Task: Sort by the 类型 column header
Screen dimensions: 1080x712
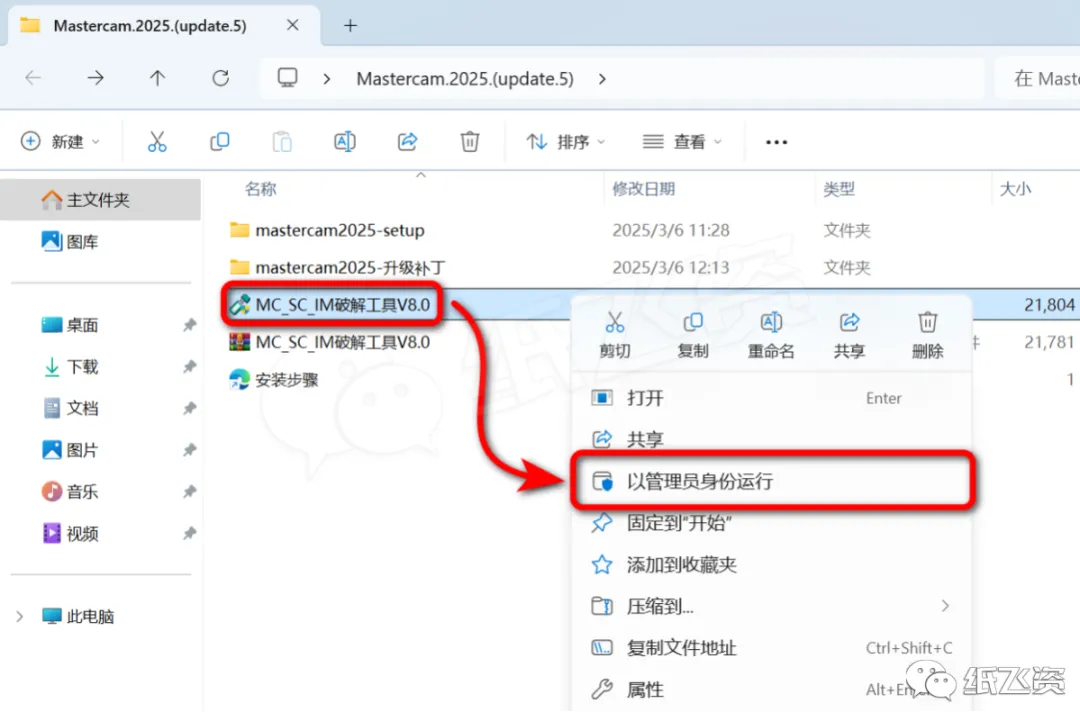Action: point(839,189)
